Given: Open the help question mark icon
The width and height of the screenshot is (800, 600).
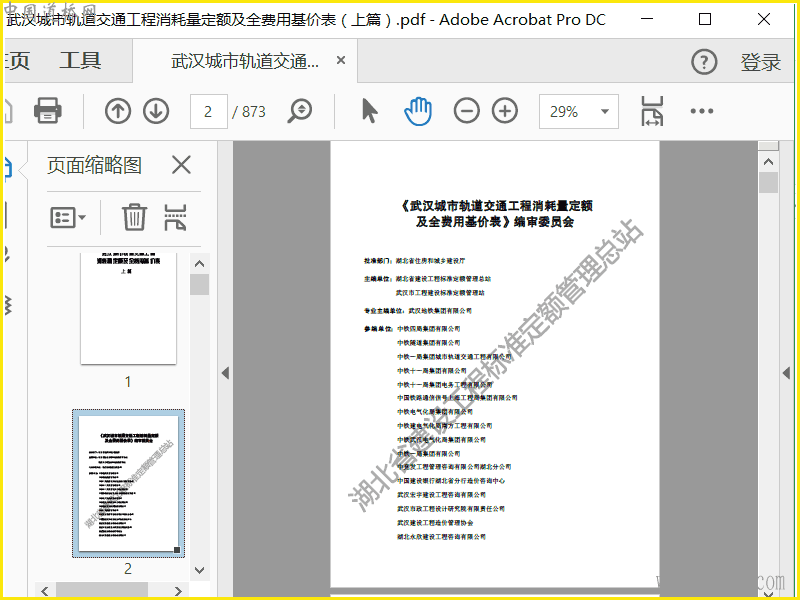Looking at the screenshot, I should point(704,62).
